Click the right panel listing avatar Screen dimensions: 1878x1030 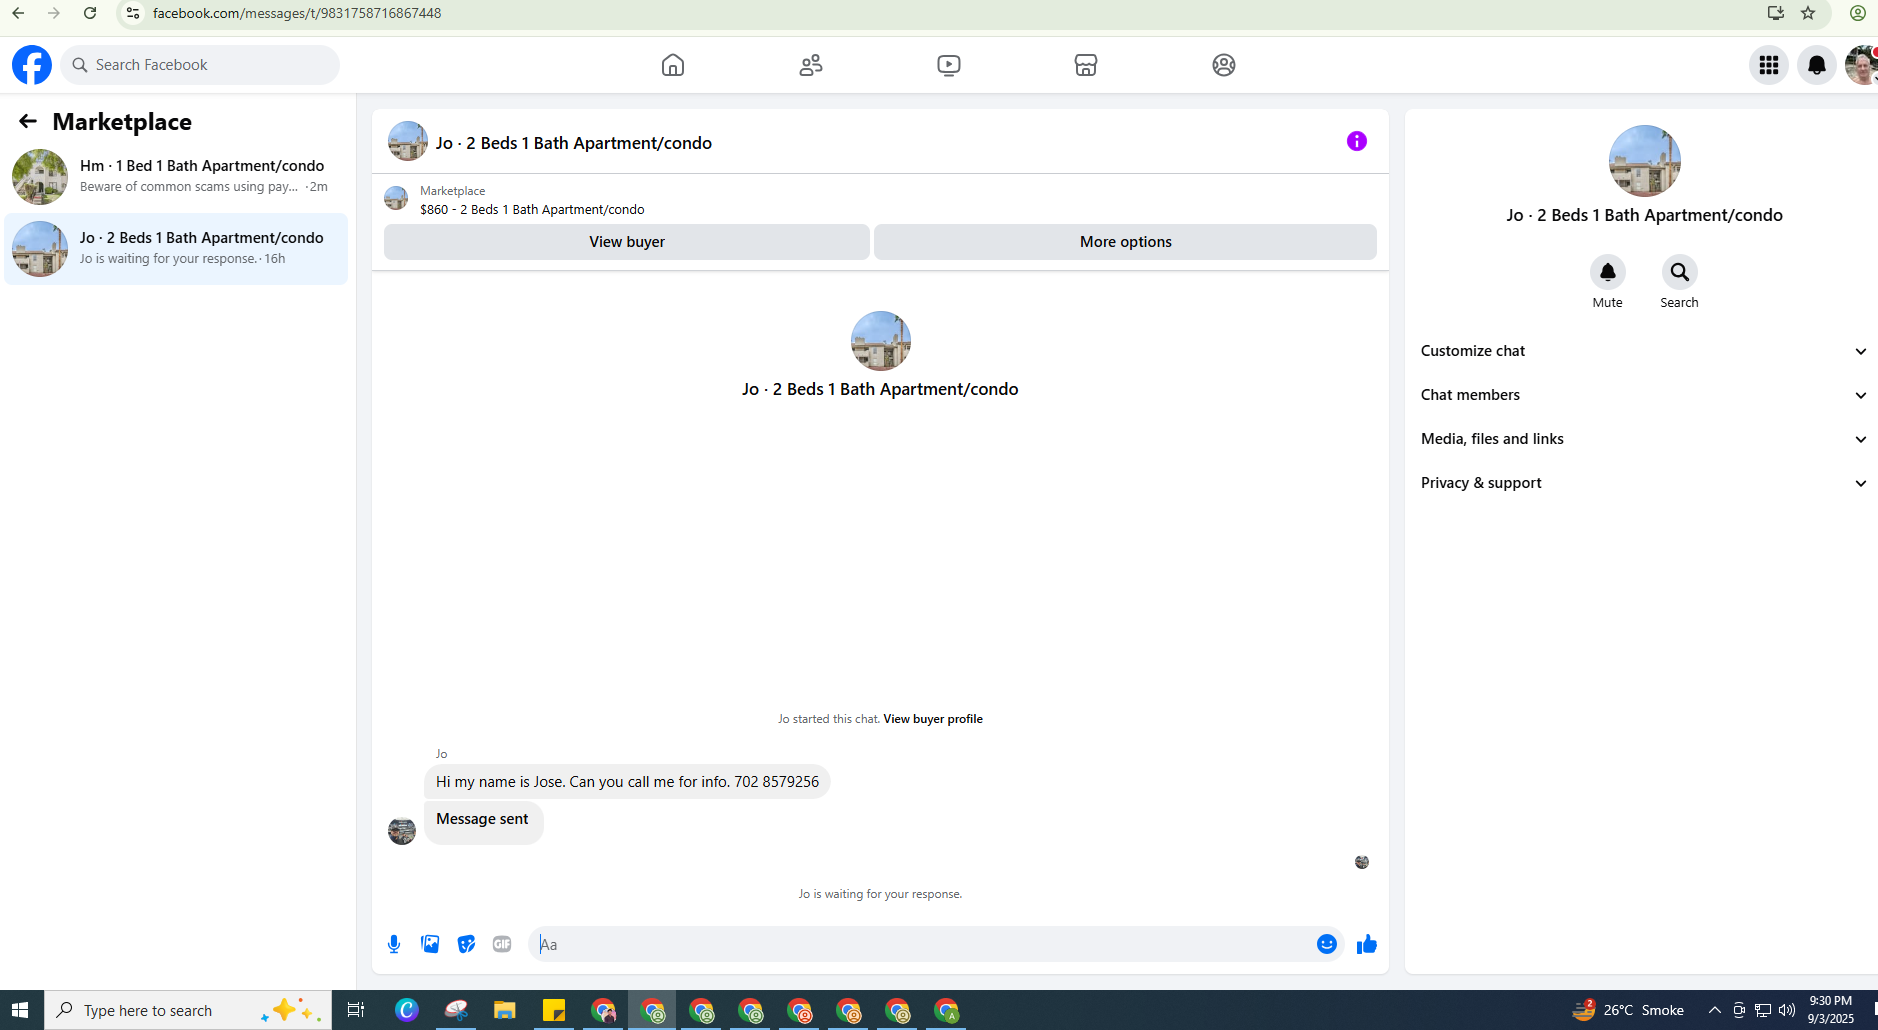coord(1645,161)
